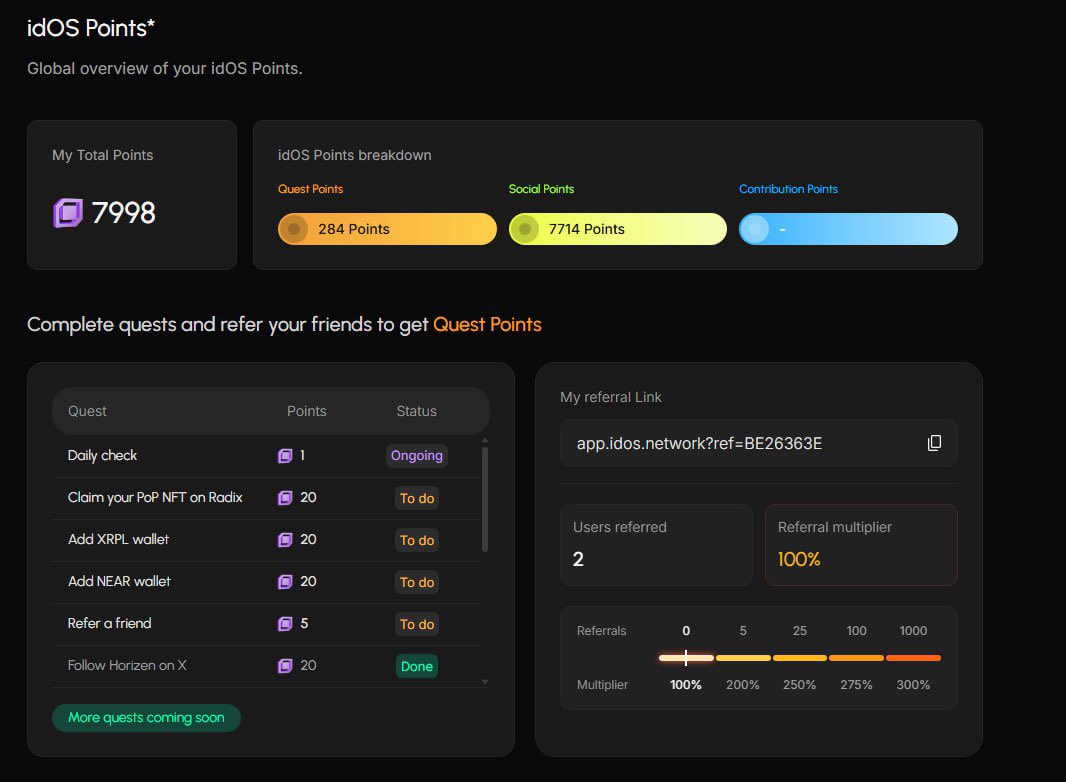The image size is (1066, 782).
Task: Click the referral link field app.idos.network?ref=BE26363E
Action: coord(759,443)
